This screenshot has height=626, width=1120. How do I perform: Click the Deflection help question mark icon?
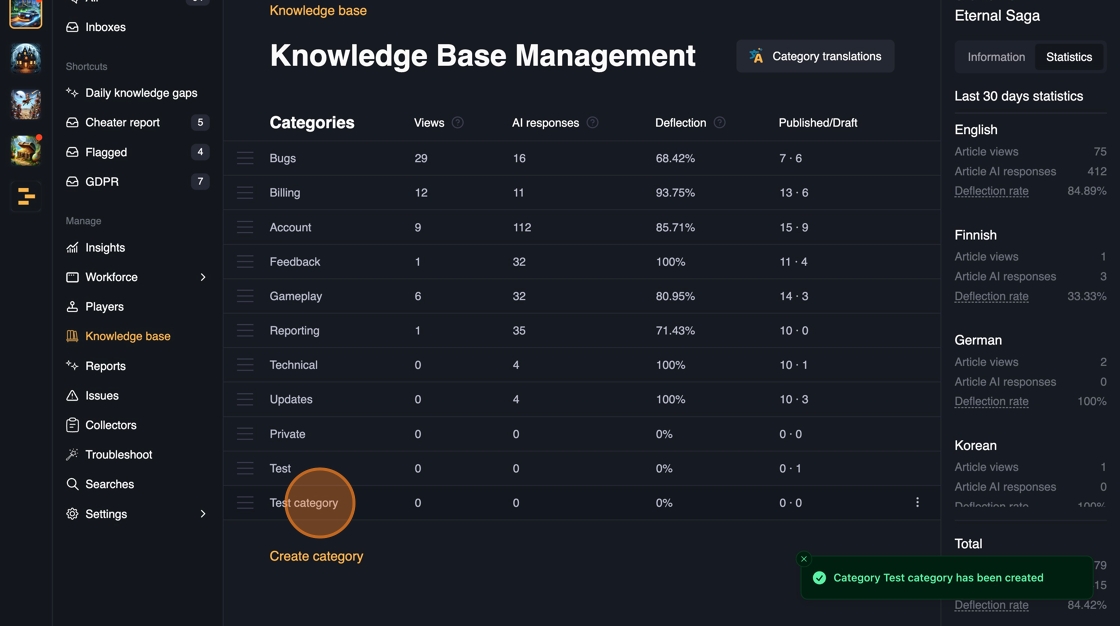pos(719,123)
